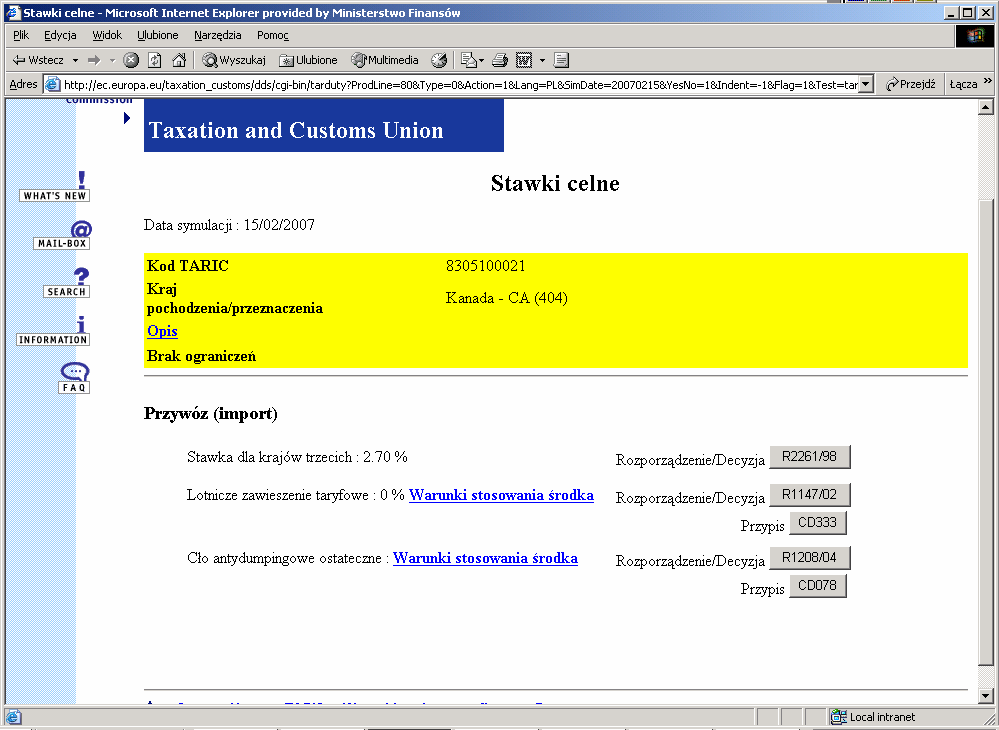Click the Print icon
The width and height of the screenshot is (999, 730).
tap(500, 60)
